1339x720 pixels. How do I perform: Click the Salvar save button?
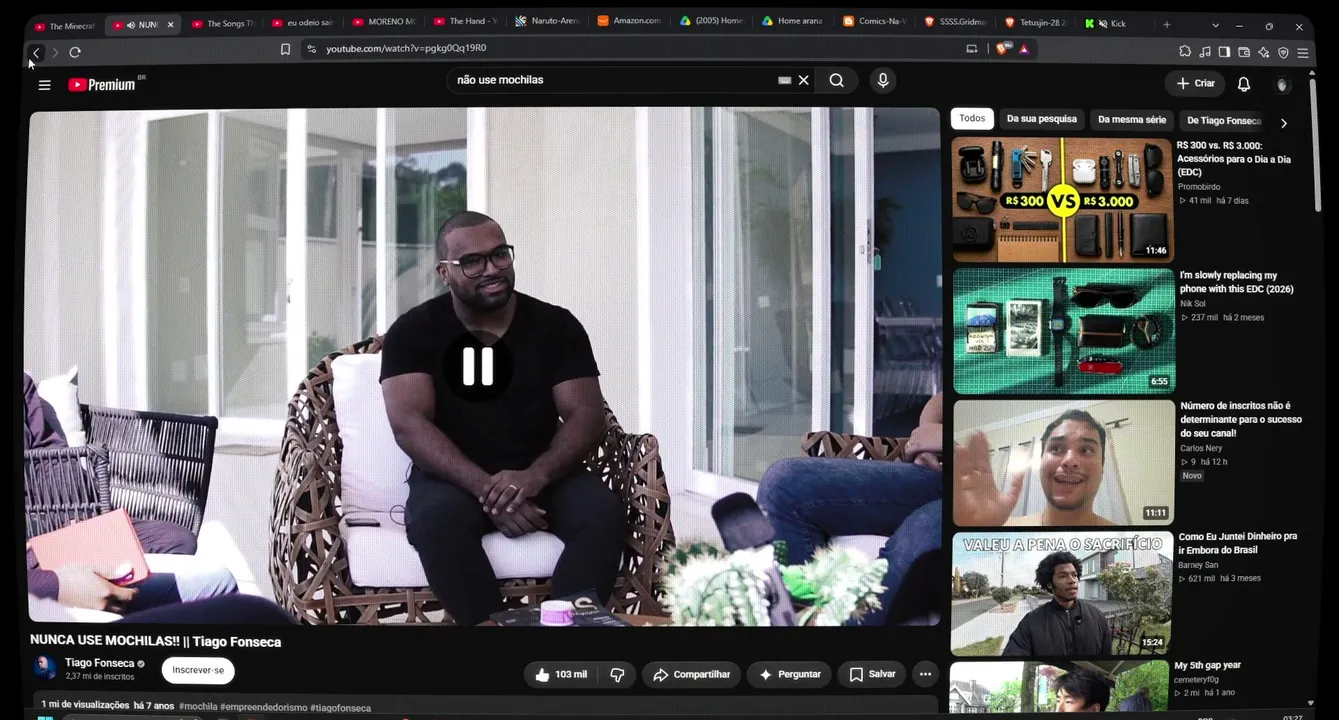872,675
